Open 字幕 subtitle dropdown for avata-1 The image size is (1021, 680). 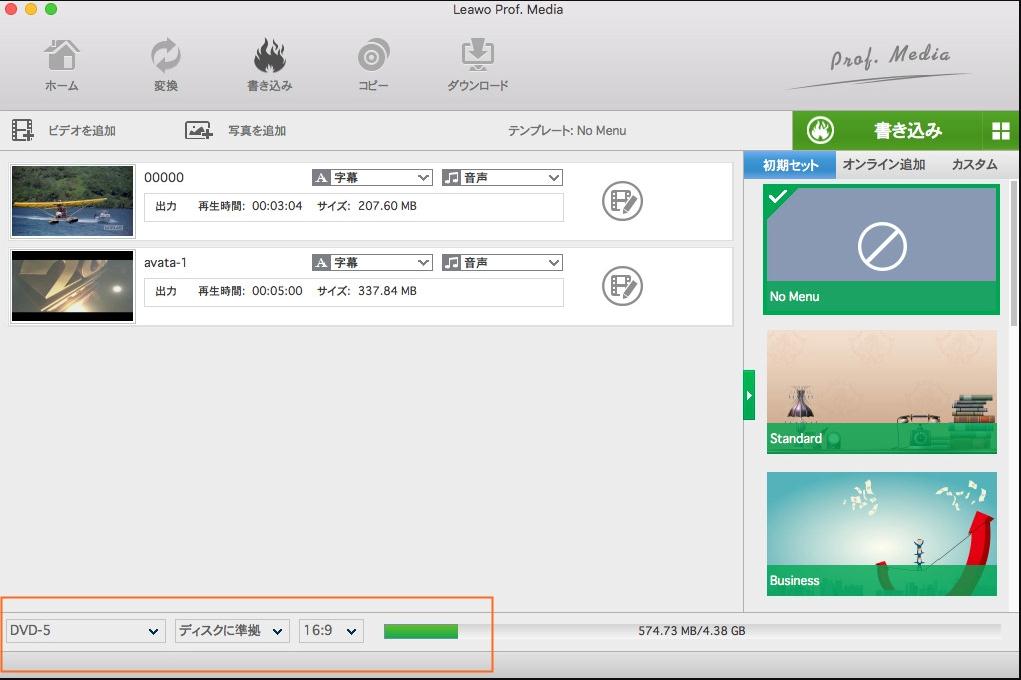pos(372,262)
